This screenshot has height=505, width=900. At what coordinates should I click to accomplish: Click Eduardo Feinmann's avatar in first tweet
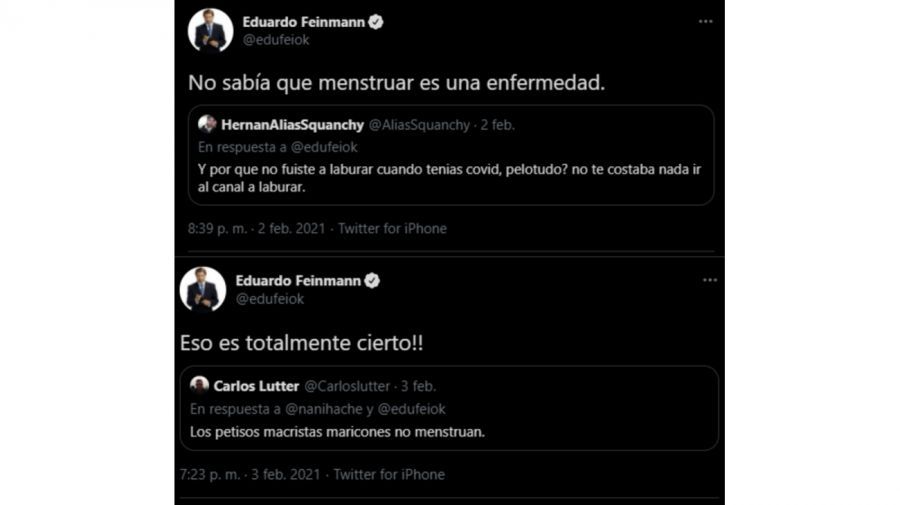point(210,31)
